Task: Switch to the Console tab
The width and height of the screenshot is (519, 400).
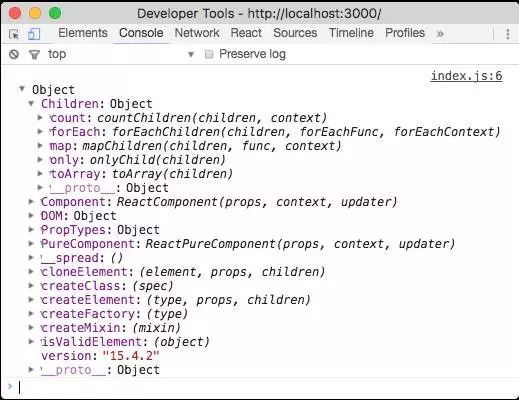Action: (141, 33)
